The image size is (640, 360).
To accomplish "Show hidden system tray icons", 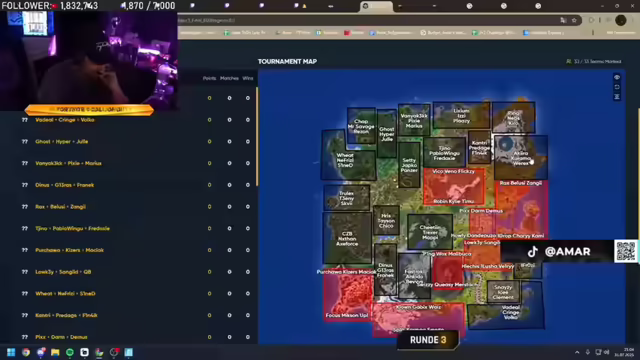I will click(x=577, y=352).
